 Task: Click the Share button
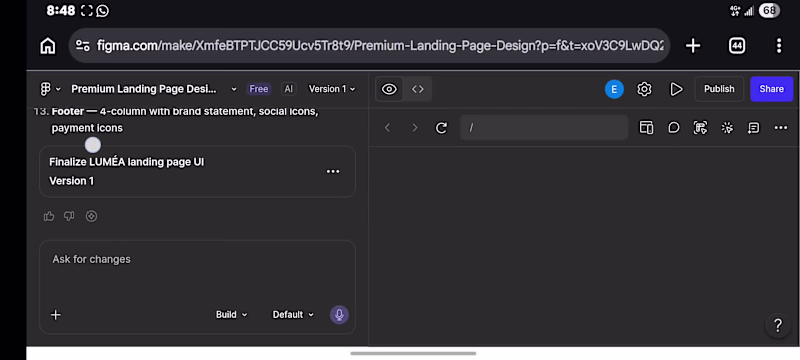point(771,89)
